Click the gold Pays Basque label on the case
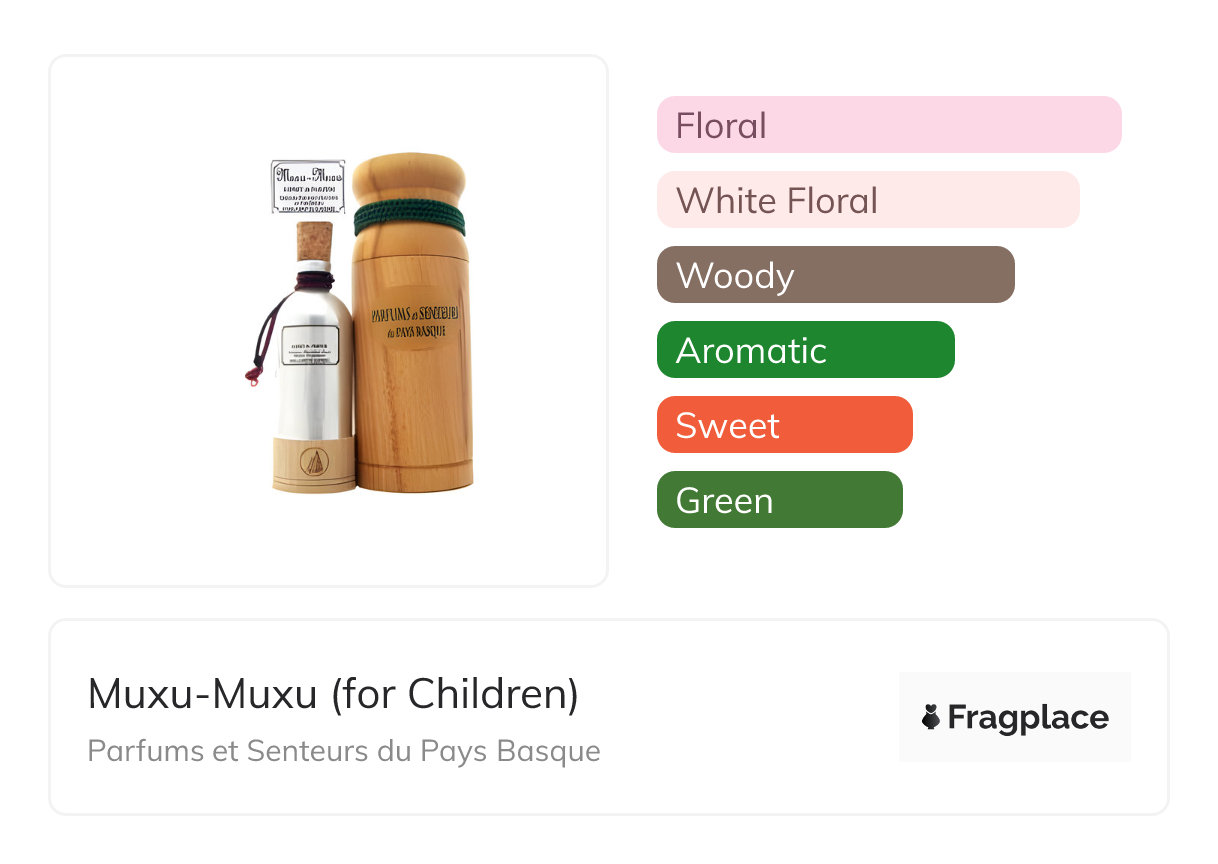Image resolution: width=1218 pixels, height=864 pixels. tap(414, 321)
